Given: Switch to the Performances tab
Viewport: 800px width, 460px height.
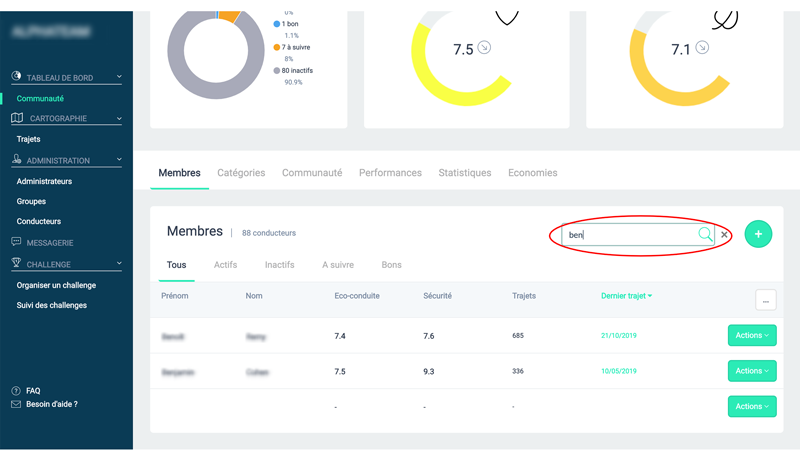Looking at the screenshot, I should tap(390, 173).
